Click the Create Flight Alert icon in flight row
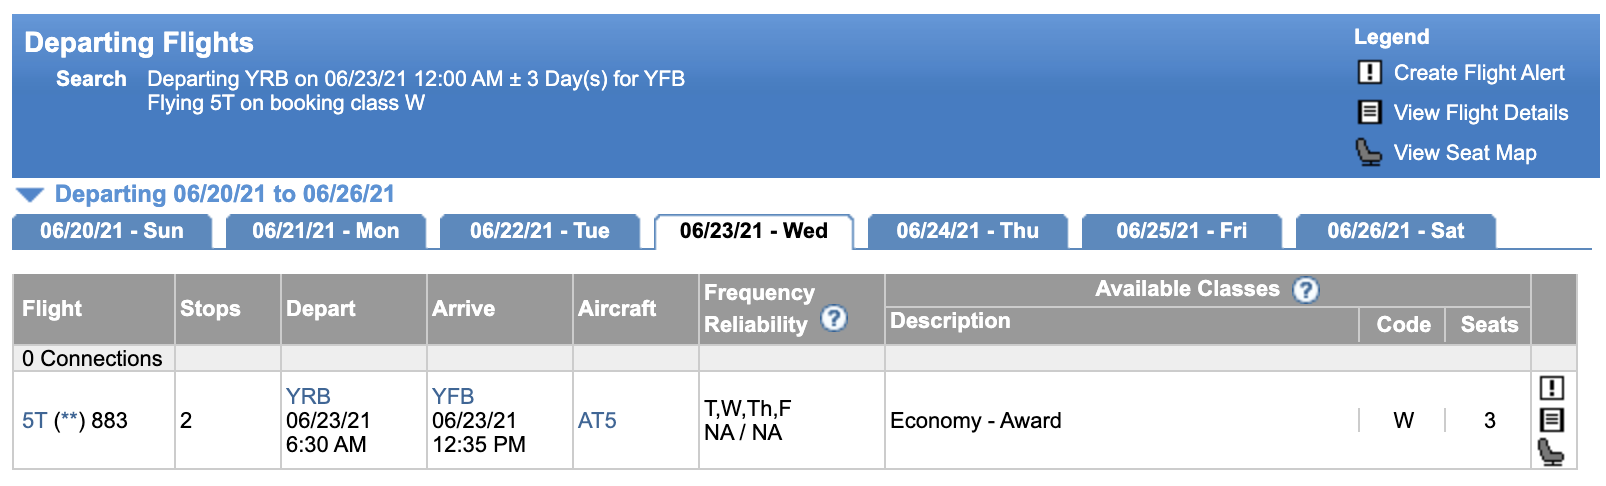Viewport: 1606px width, 486px height. coord(1551,388)
